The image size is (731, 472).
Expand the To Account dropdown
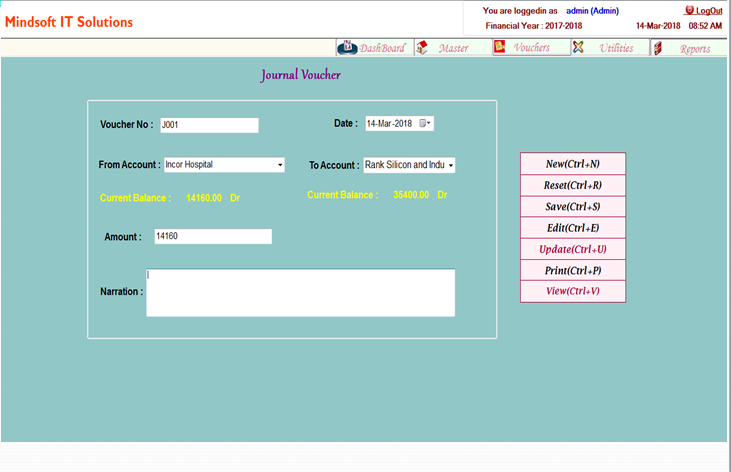(x=450, y=165)
